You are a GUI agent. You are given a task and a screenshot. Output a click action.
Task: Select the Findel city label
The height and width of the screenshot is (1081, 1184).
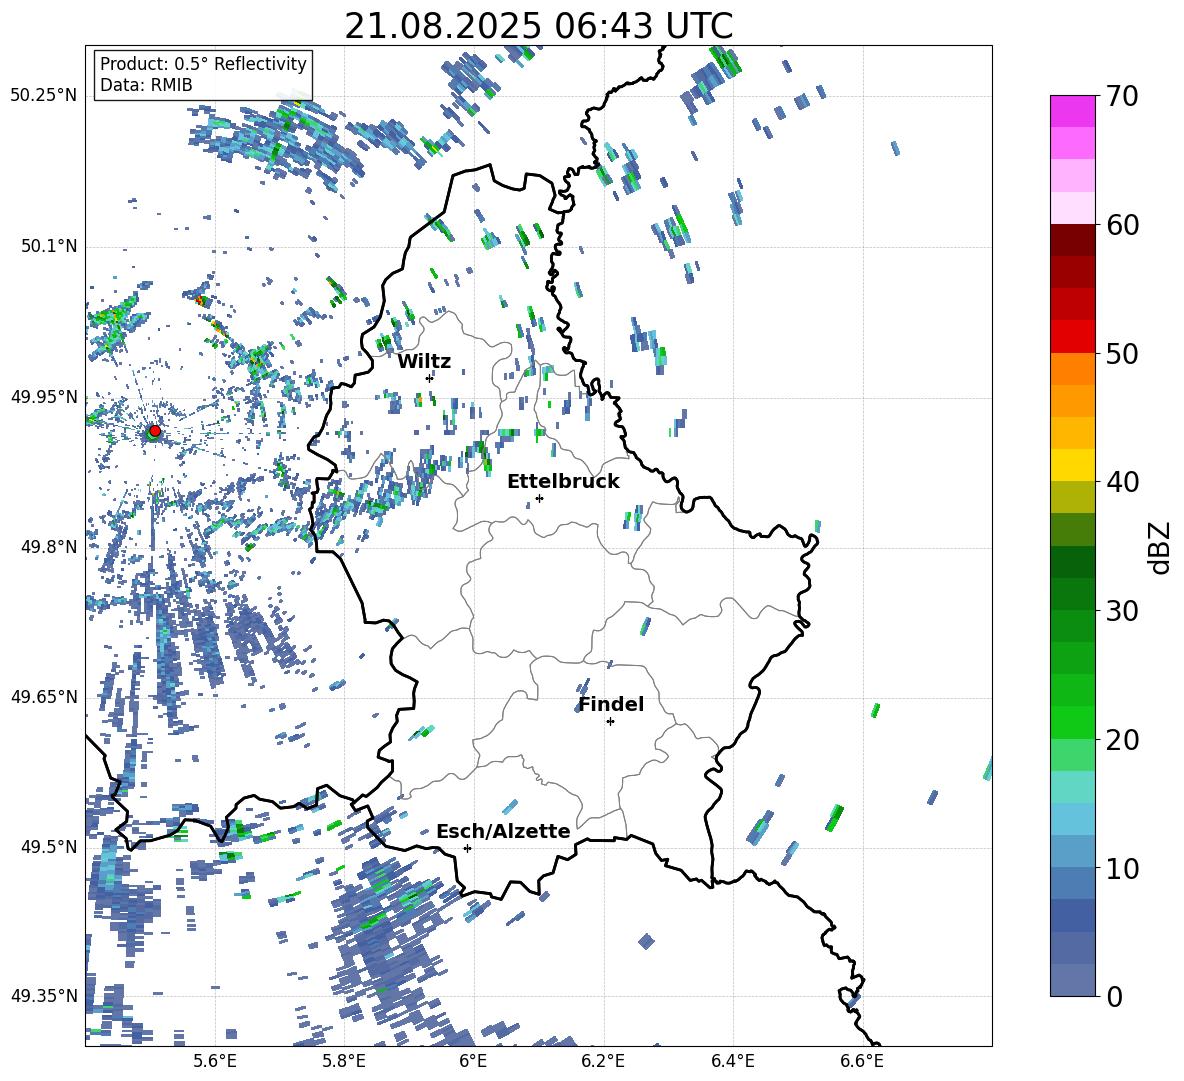pyautogui.click(x=611, y=704)
